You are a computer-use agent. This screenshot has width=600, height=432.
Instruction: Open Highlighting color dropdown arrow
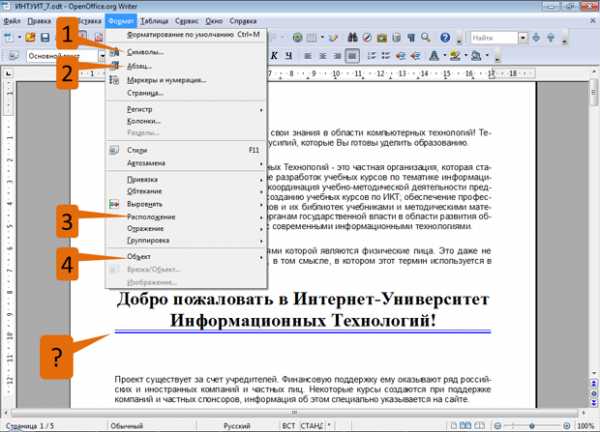click(x=466, y=56)
